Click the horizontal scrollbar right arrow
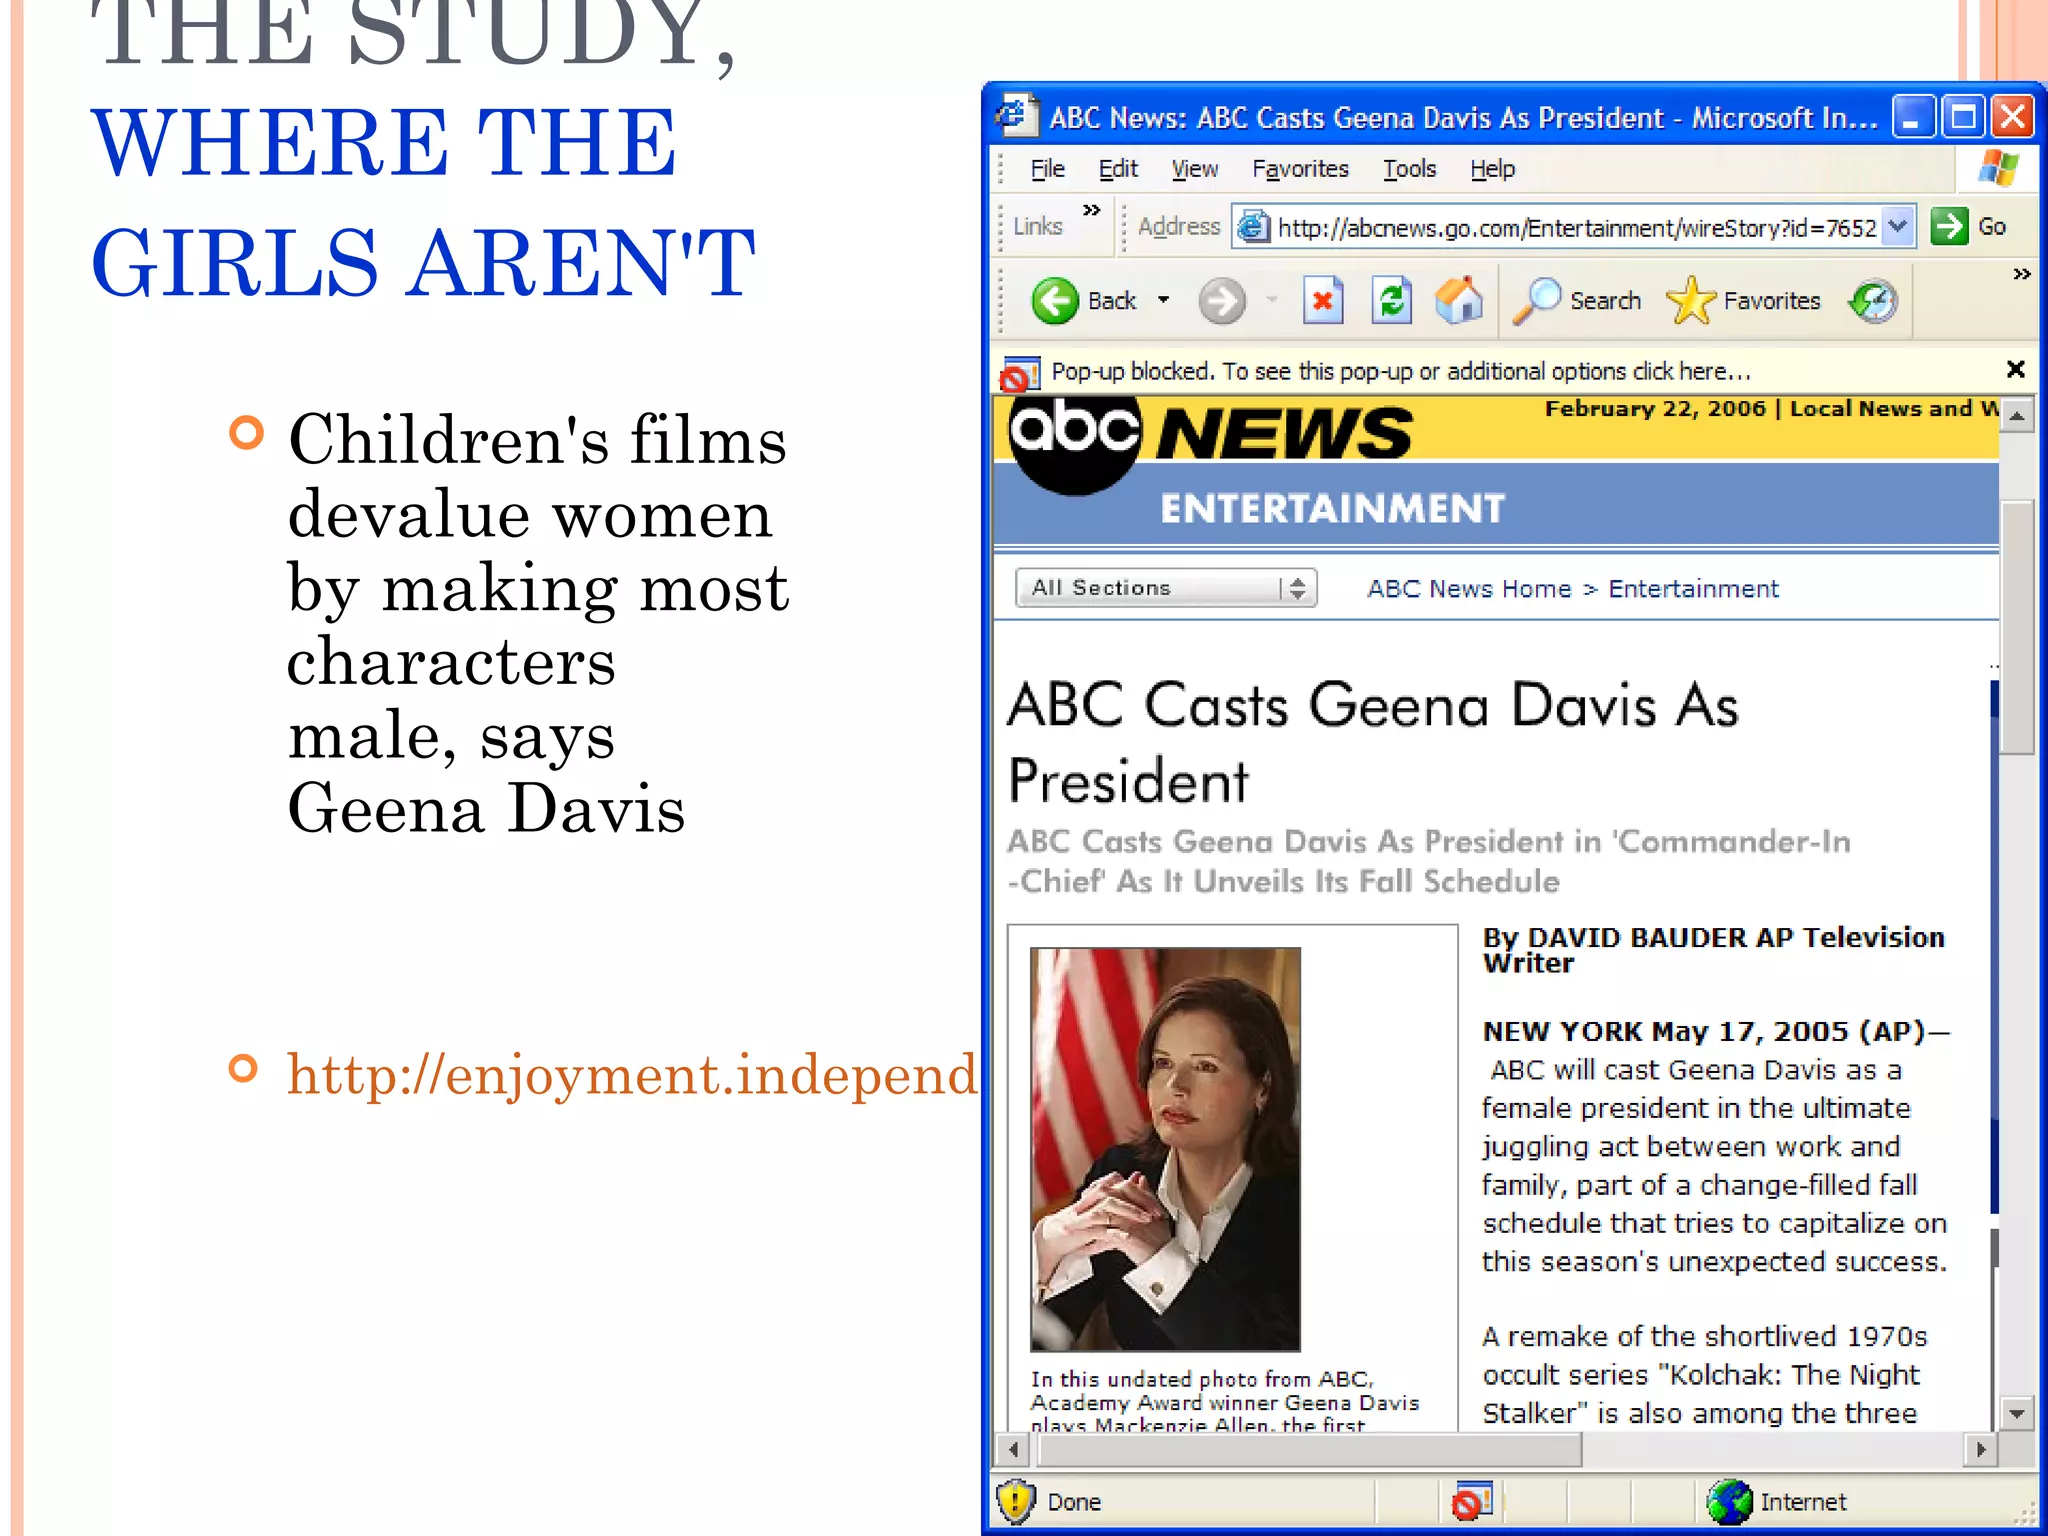 (x=1981, y=1448)
